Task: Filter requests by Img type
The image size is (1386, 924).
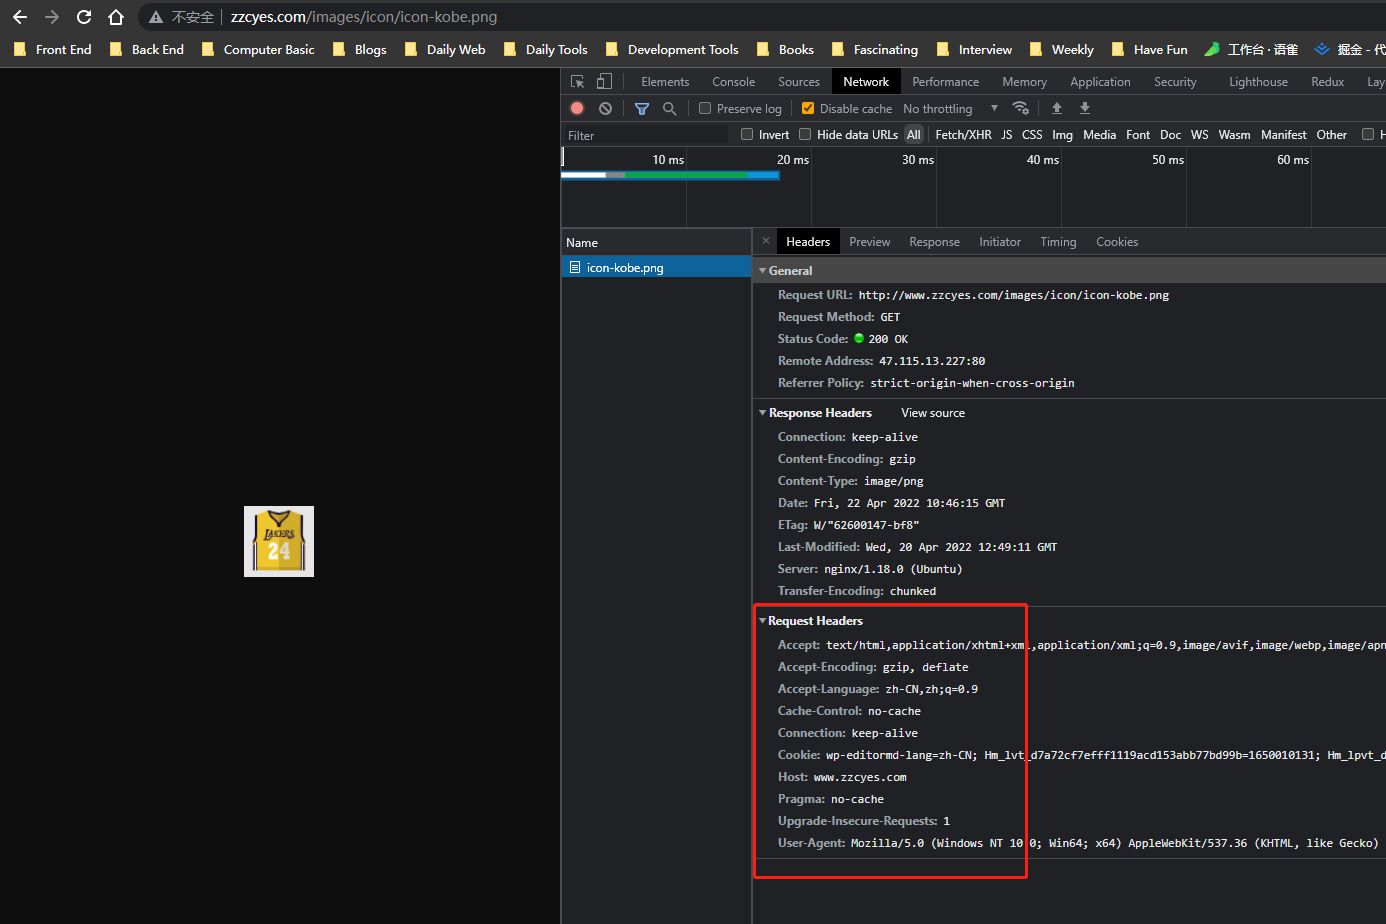Action: [x=1062, y=134]
